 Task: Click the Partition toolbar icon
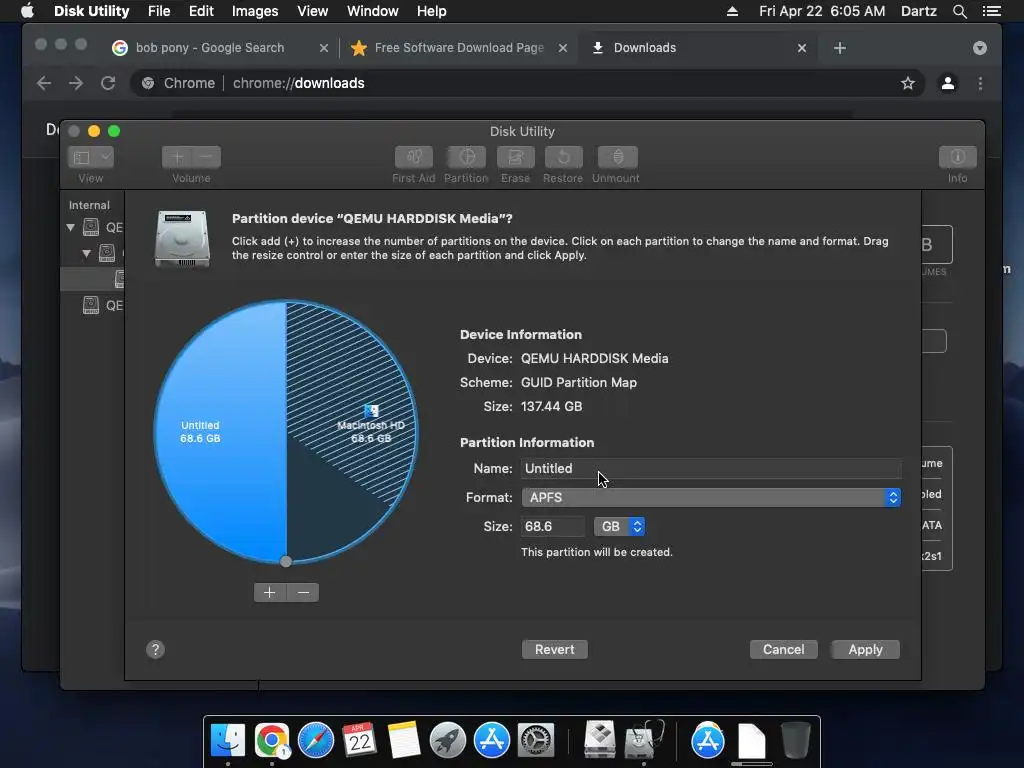click(x=466, y=157)
